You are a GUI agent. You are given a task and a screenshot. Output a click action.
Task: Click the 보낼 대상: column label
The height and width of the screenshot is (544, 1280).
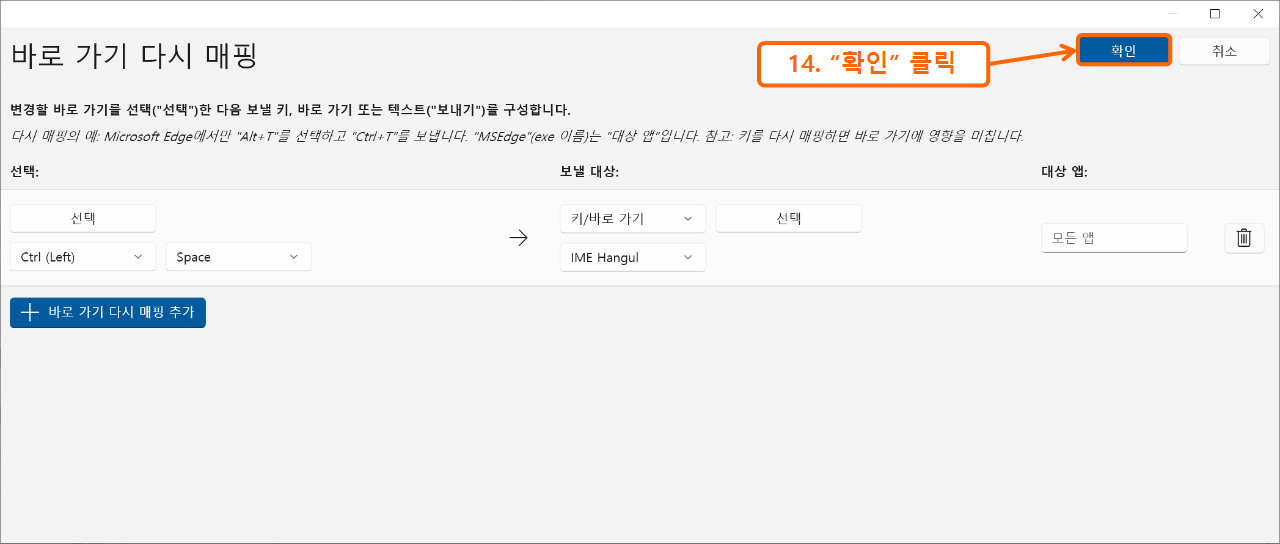pyautogui.click(x=590, y=171)
